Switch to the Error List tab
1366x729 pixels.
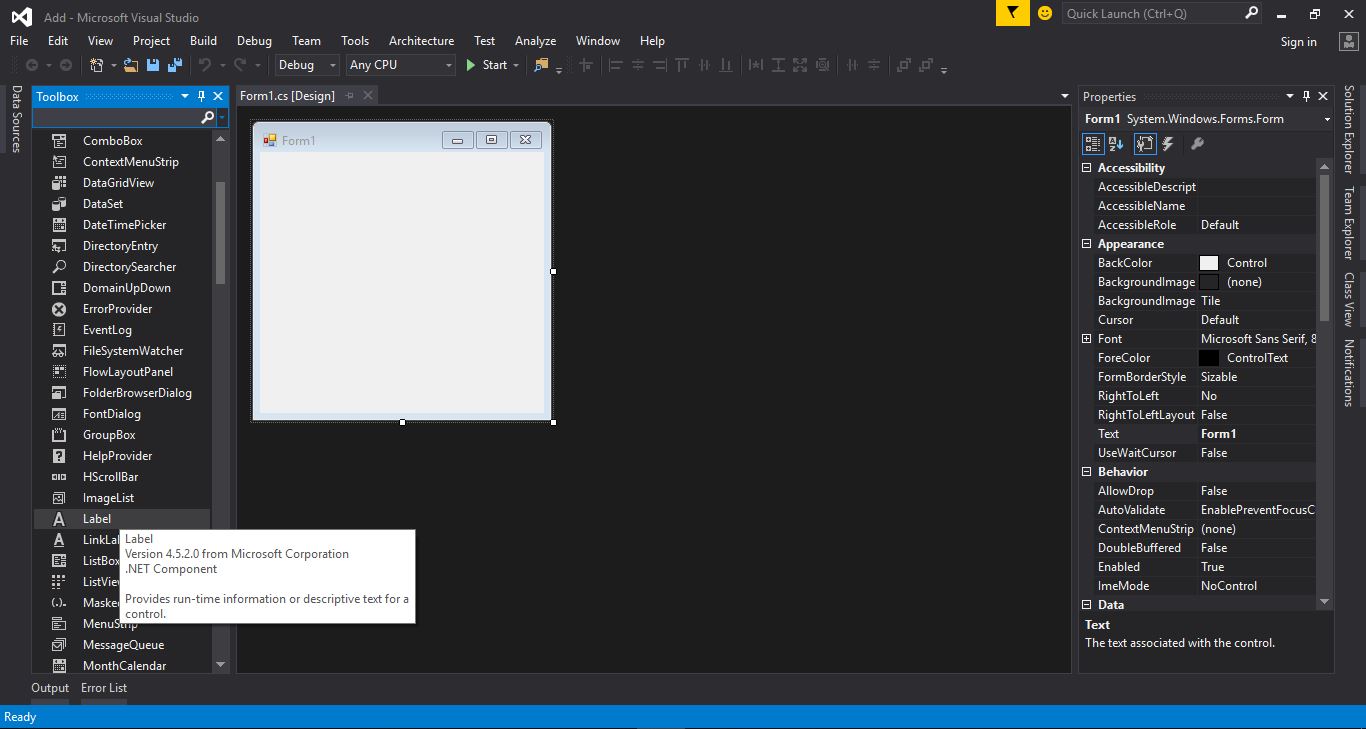point(104,688)
